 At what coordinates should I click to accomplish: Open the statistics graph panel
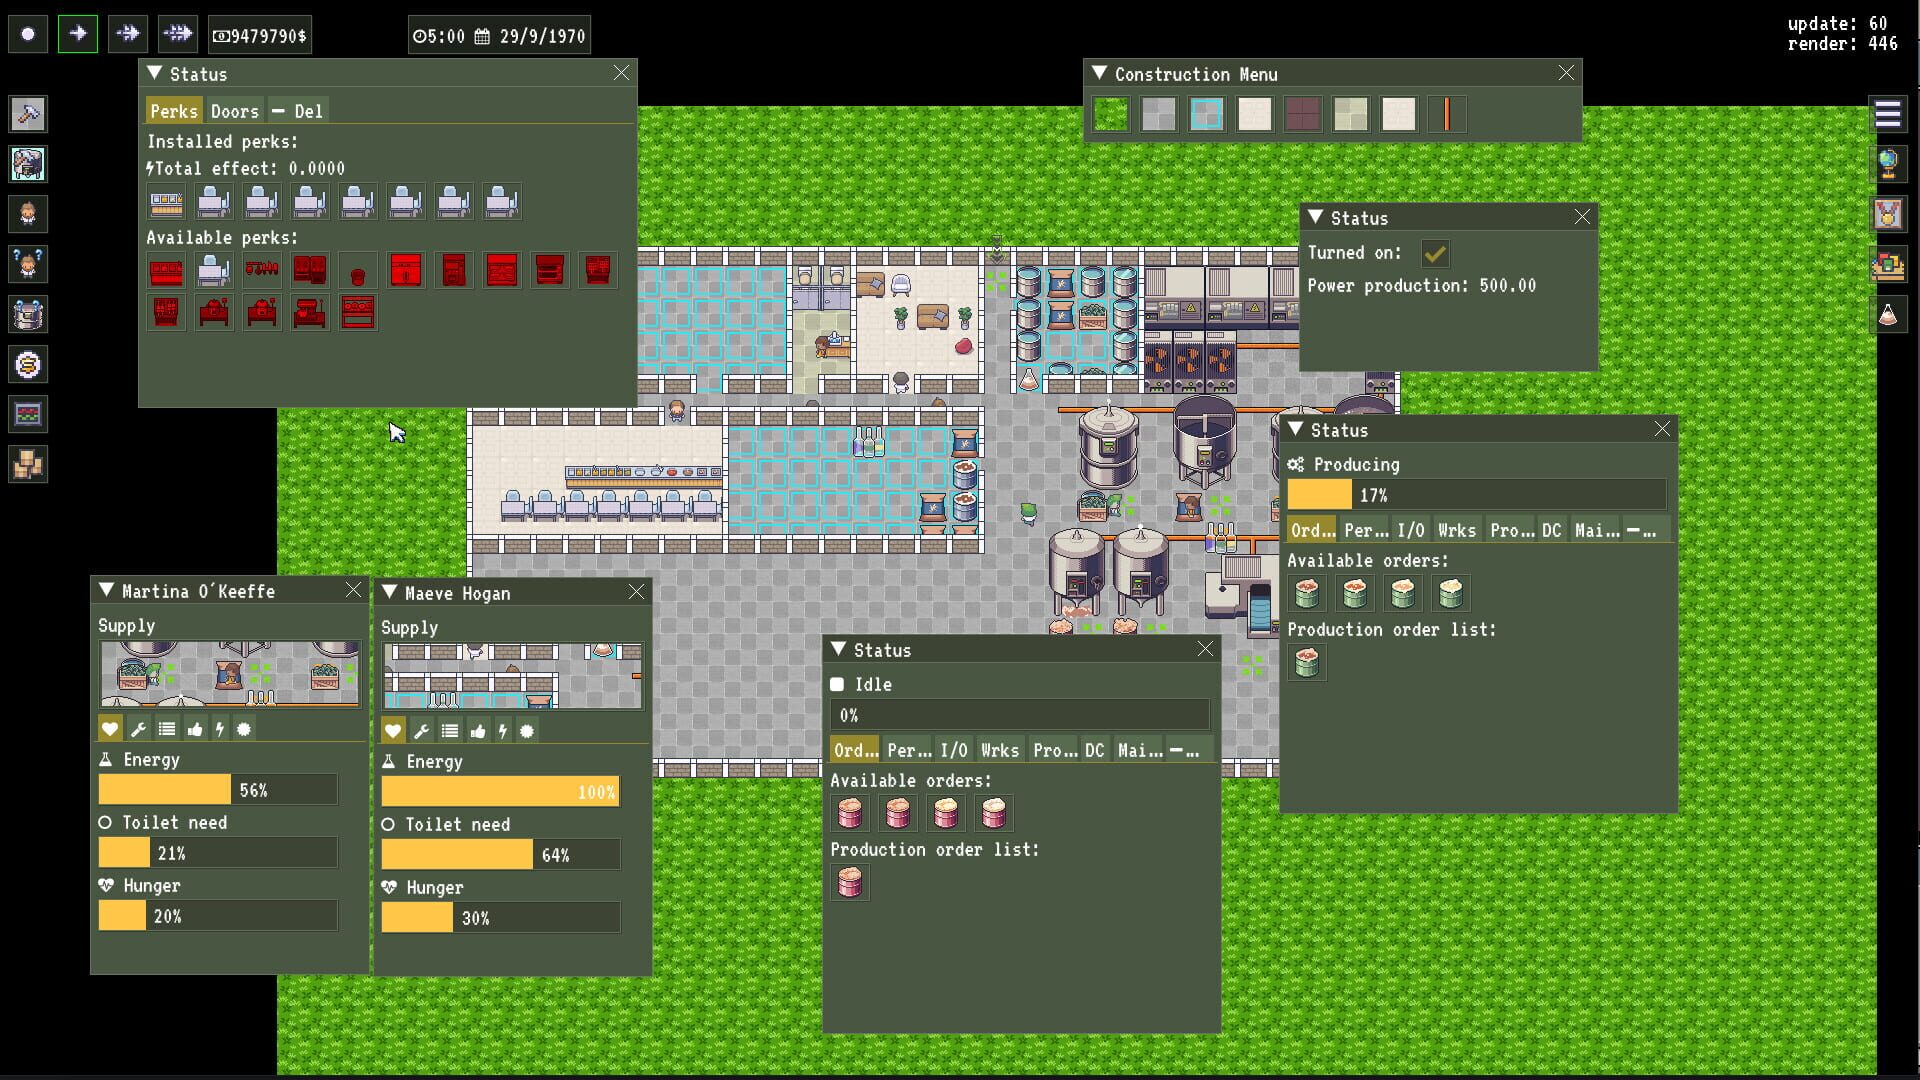click(28, 414)
